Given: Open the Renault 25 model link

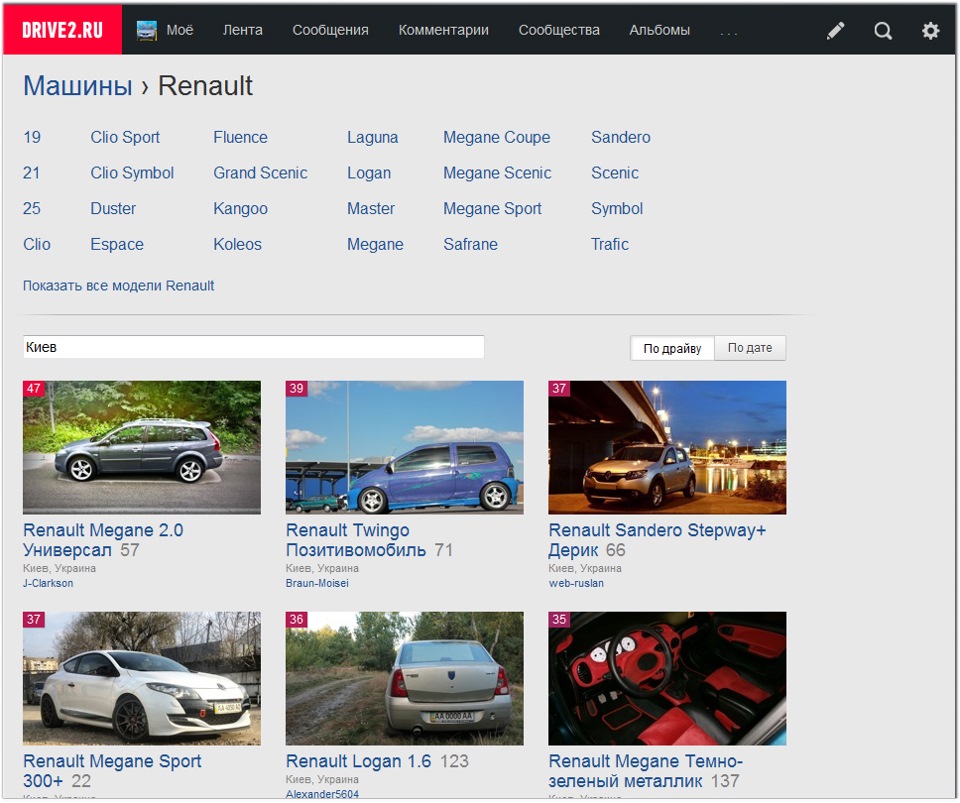Looking at the screenshot, I should coord(32,208).
